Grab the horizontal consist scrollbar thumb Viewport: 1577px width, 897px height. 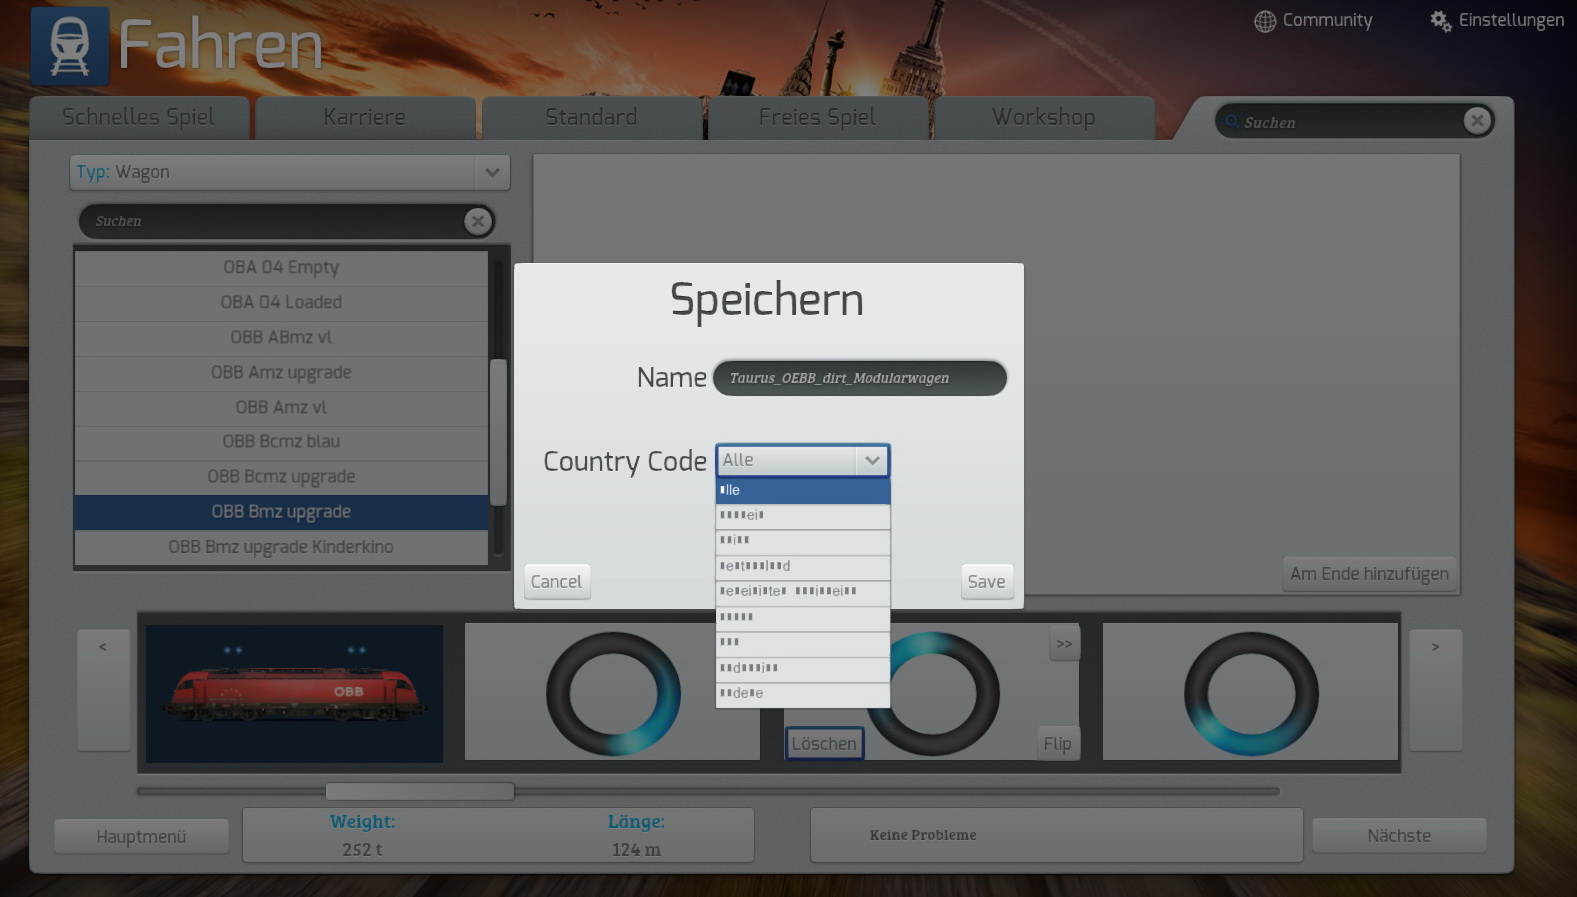[x=419, y=791]
